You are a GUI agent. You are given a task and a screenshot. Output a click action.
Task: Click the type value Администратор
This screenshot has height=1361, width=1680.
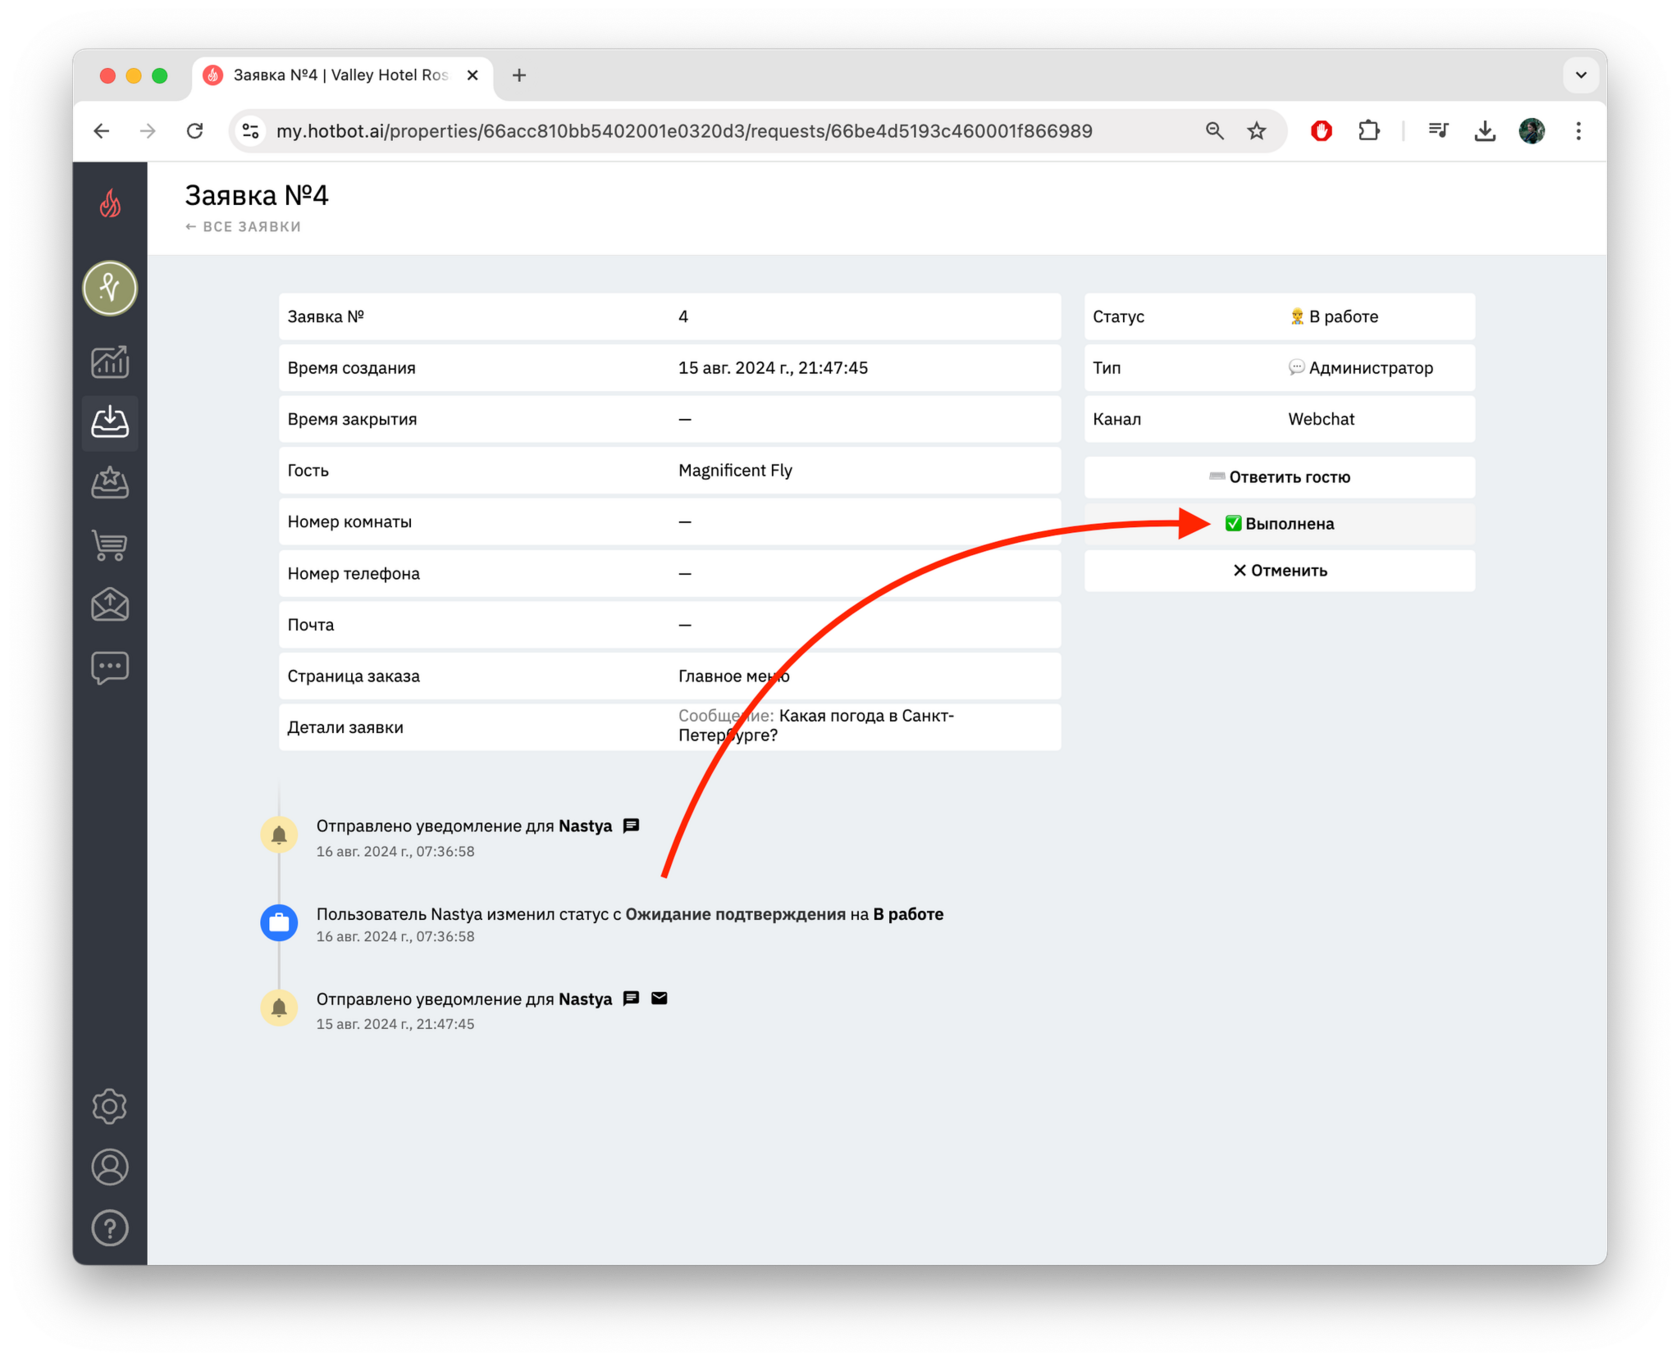[1361, 368]
